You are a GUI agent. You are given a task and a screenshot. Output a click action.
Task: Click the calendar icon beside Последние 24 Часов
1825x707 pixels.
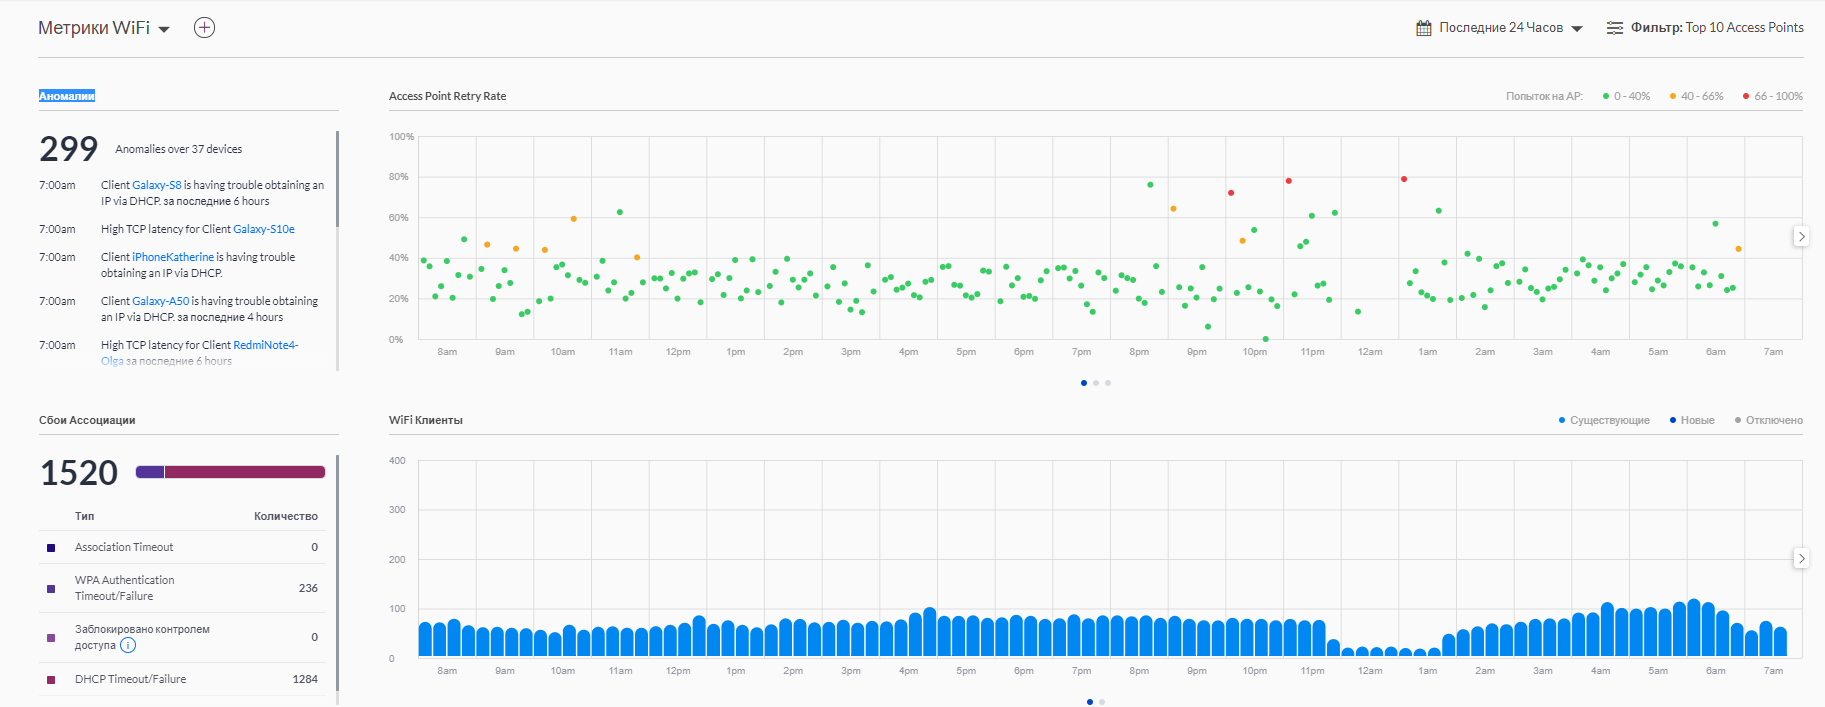tap(1424, 28)
